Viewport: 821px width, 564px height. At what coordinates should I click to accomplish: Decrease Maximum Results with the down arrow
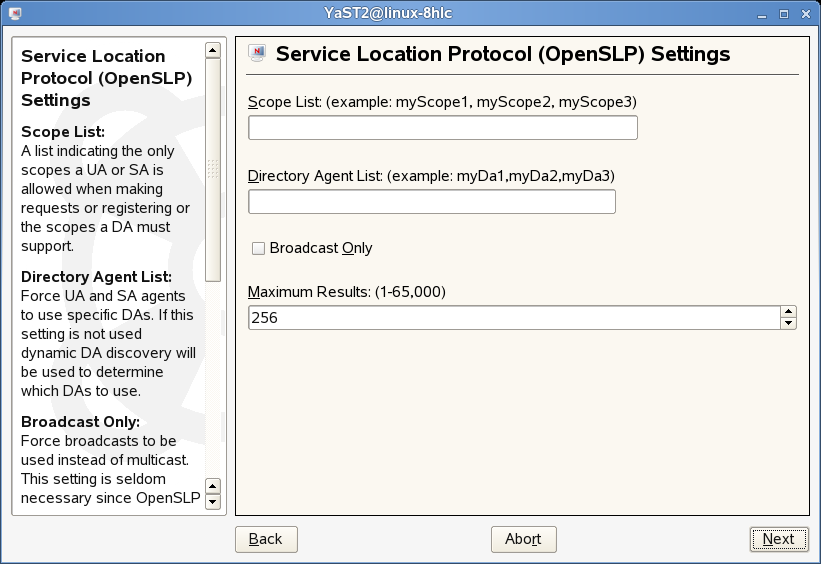(x=788, y=323)
